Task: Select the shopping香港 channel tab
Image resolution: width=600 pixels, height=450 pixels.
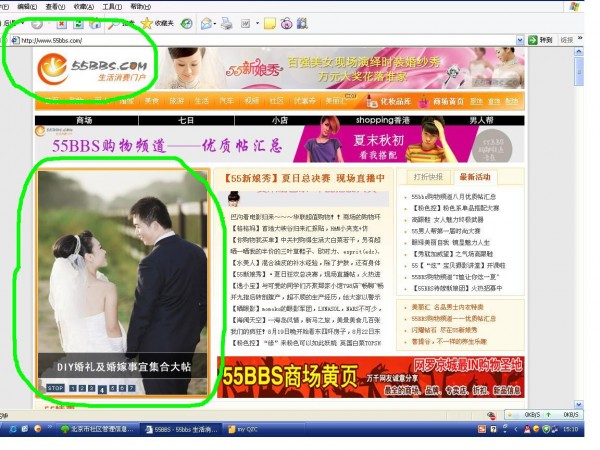Action: pos(383,120)
